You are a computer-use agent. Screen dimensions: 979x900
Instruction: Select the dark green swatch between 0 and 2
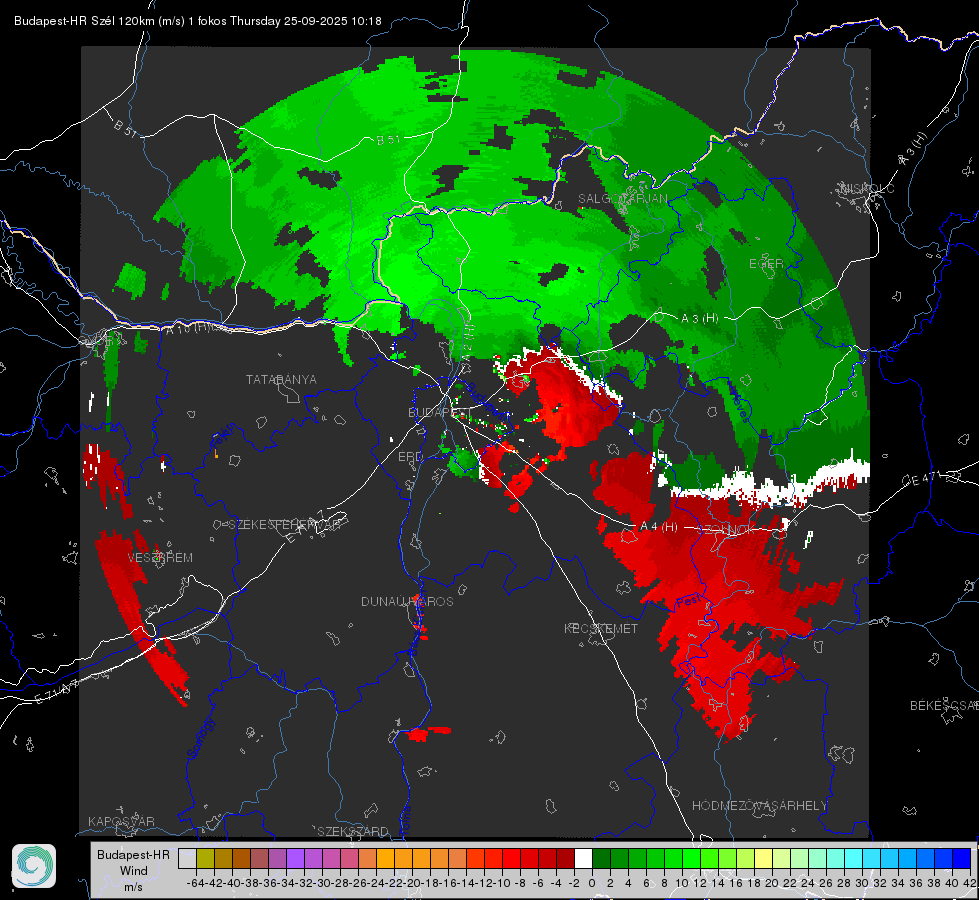coord(601,858)
